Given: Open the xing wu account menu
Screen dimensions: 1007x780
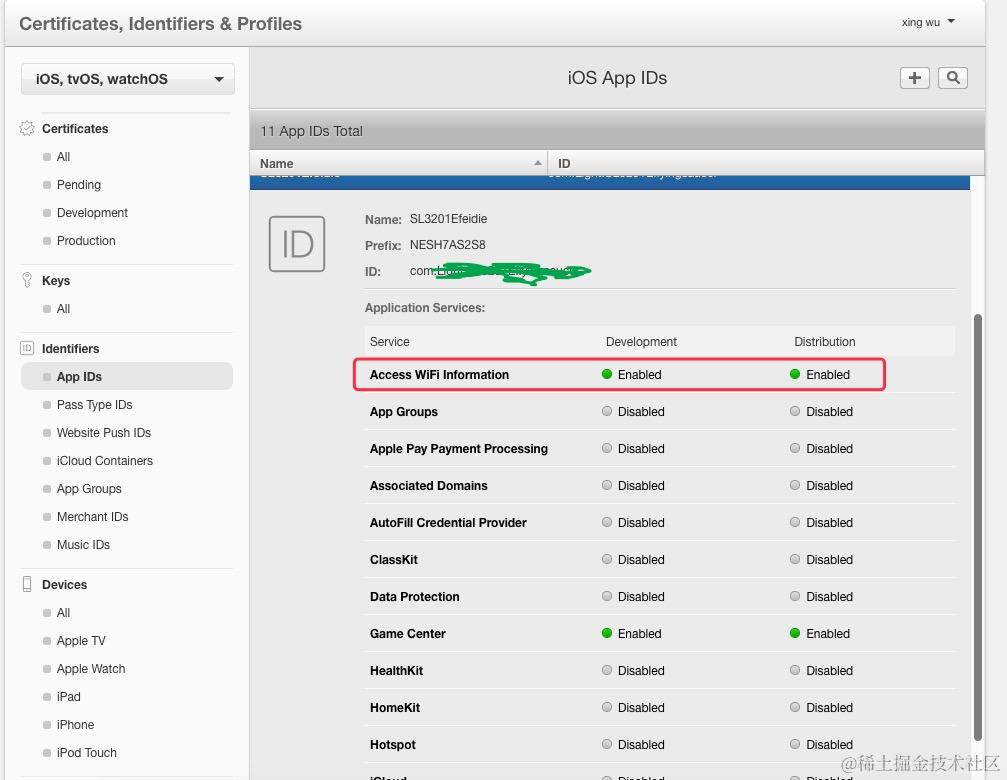Looking at the screenshot, I should [927, 22].
